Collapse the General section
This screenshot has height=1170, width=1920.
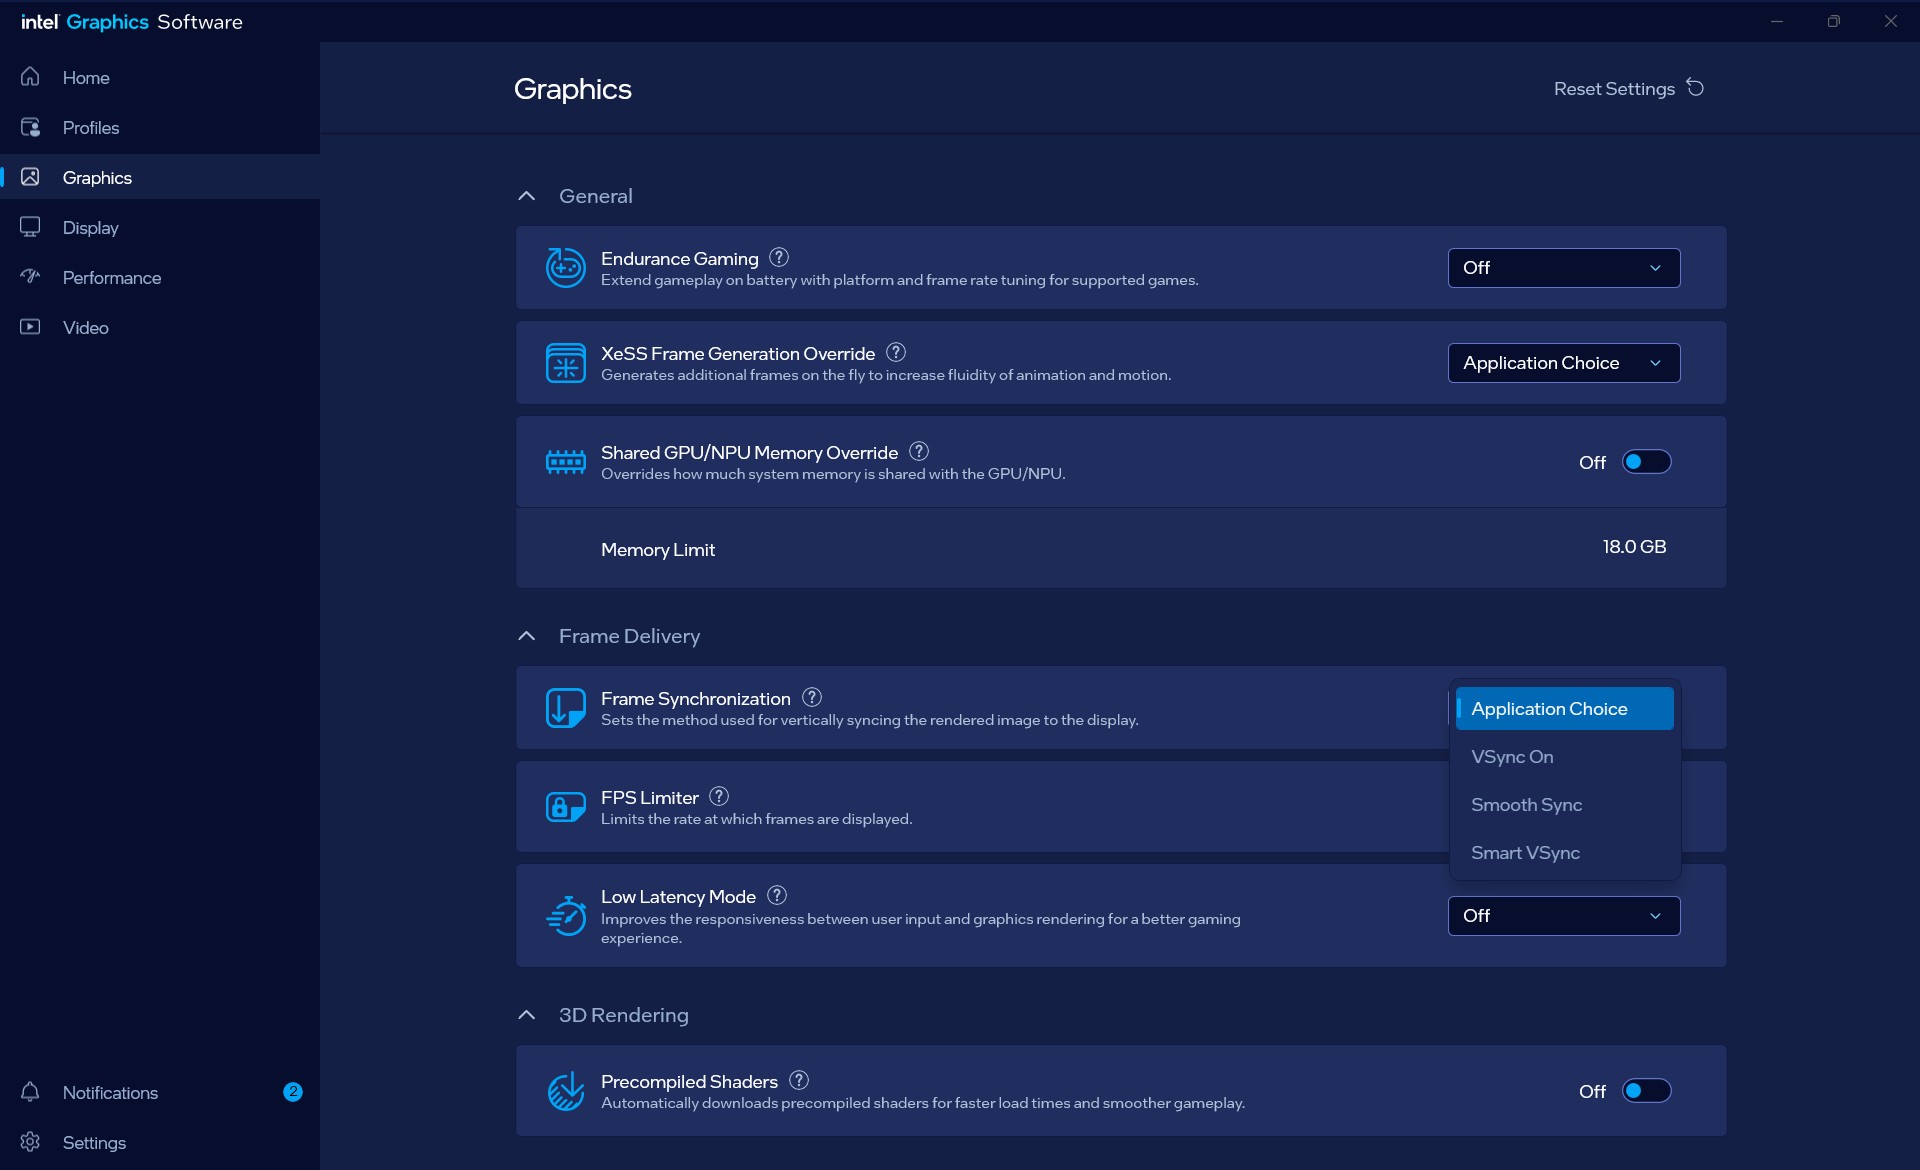[527, 196]
